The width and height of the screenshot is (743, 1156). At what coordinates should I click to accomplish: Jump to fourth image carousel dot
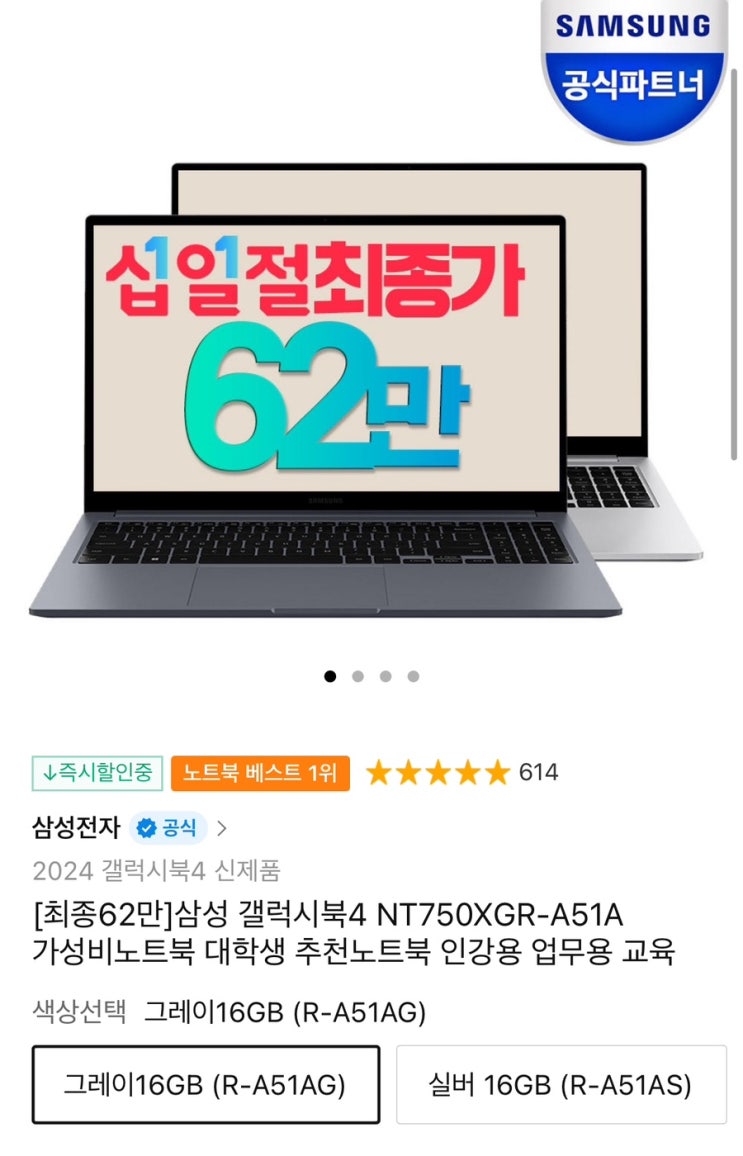click(414, 676)
